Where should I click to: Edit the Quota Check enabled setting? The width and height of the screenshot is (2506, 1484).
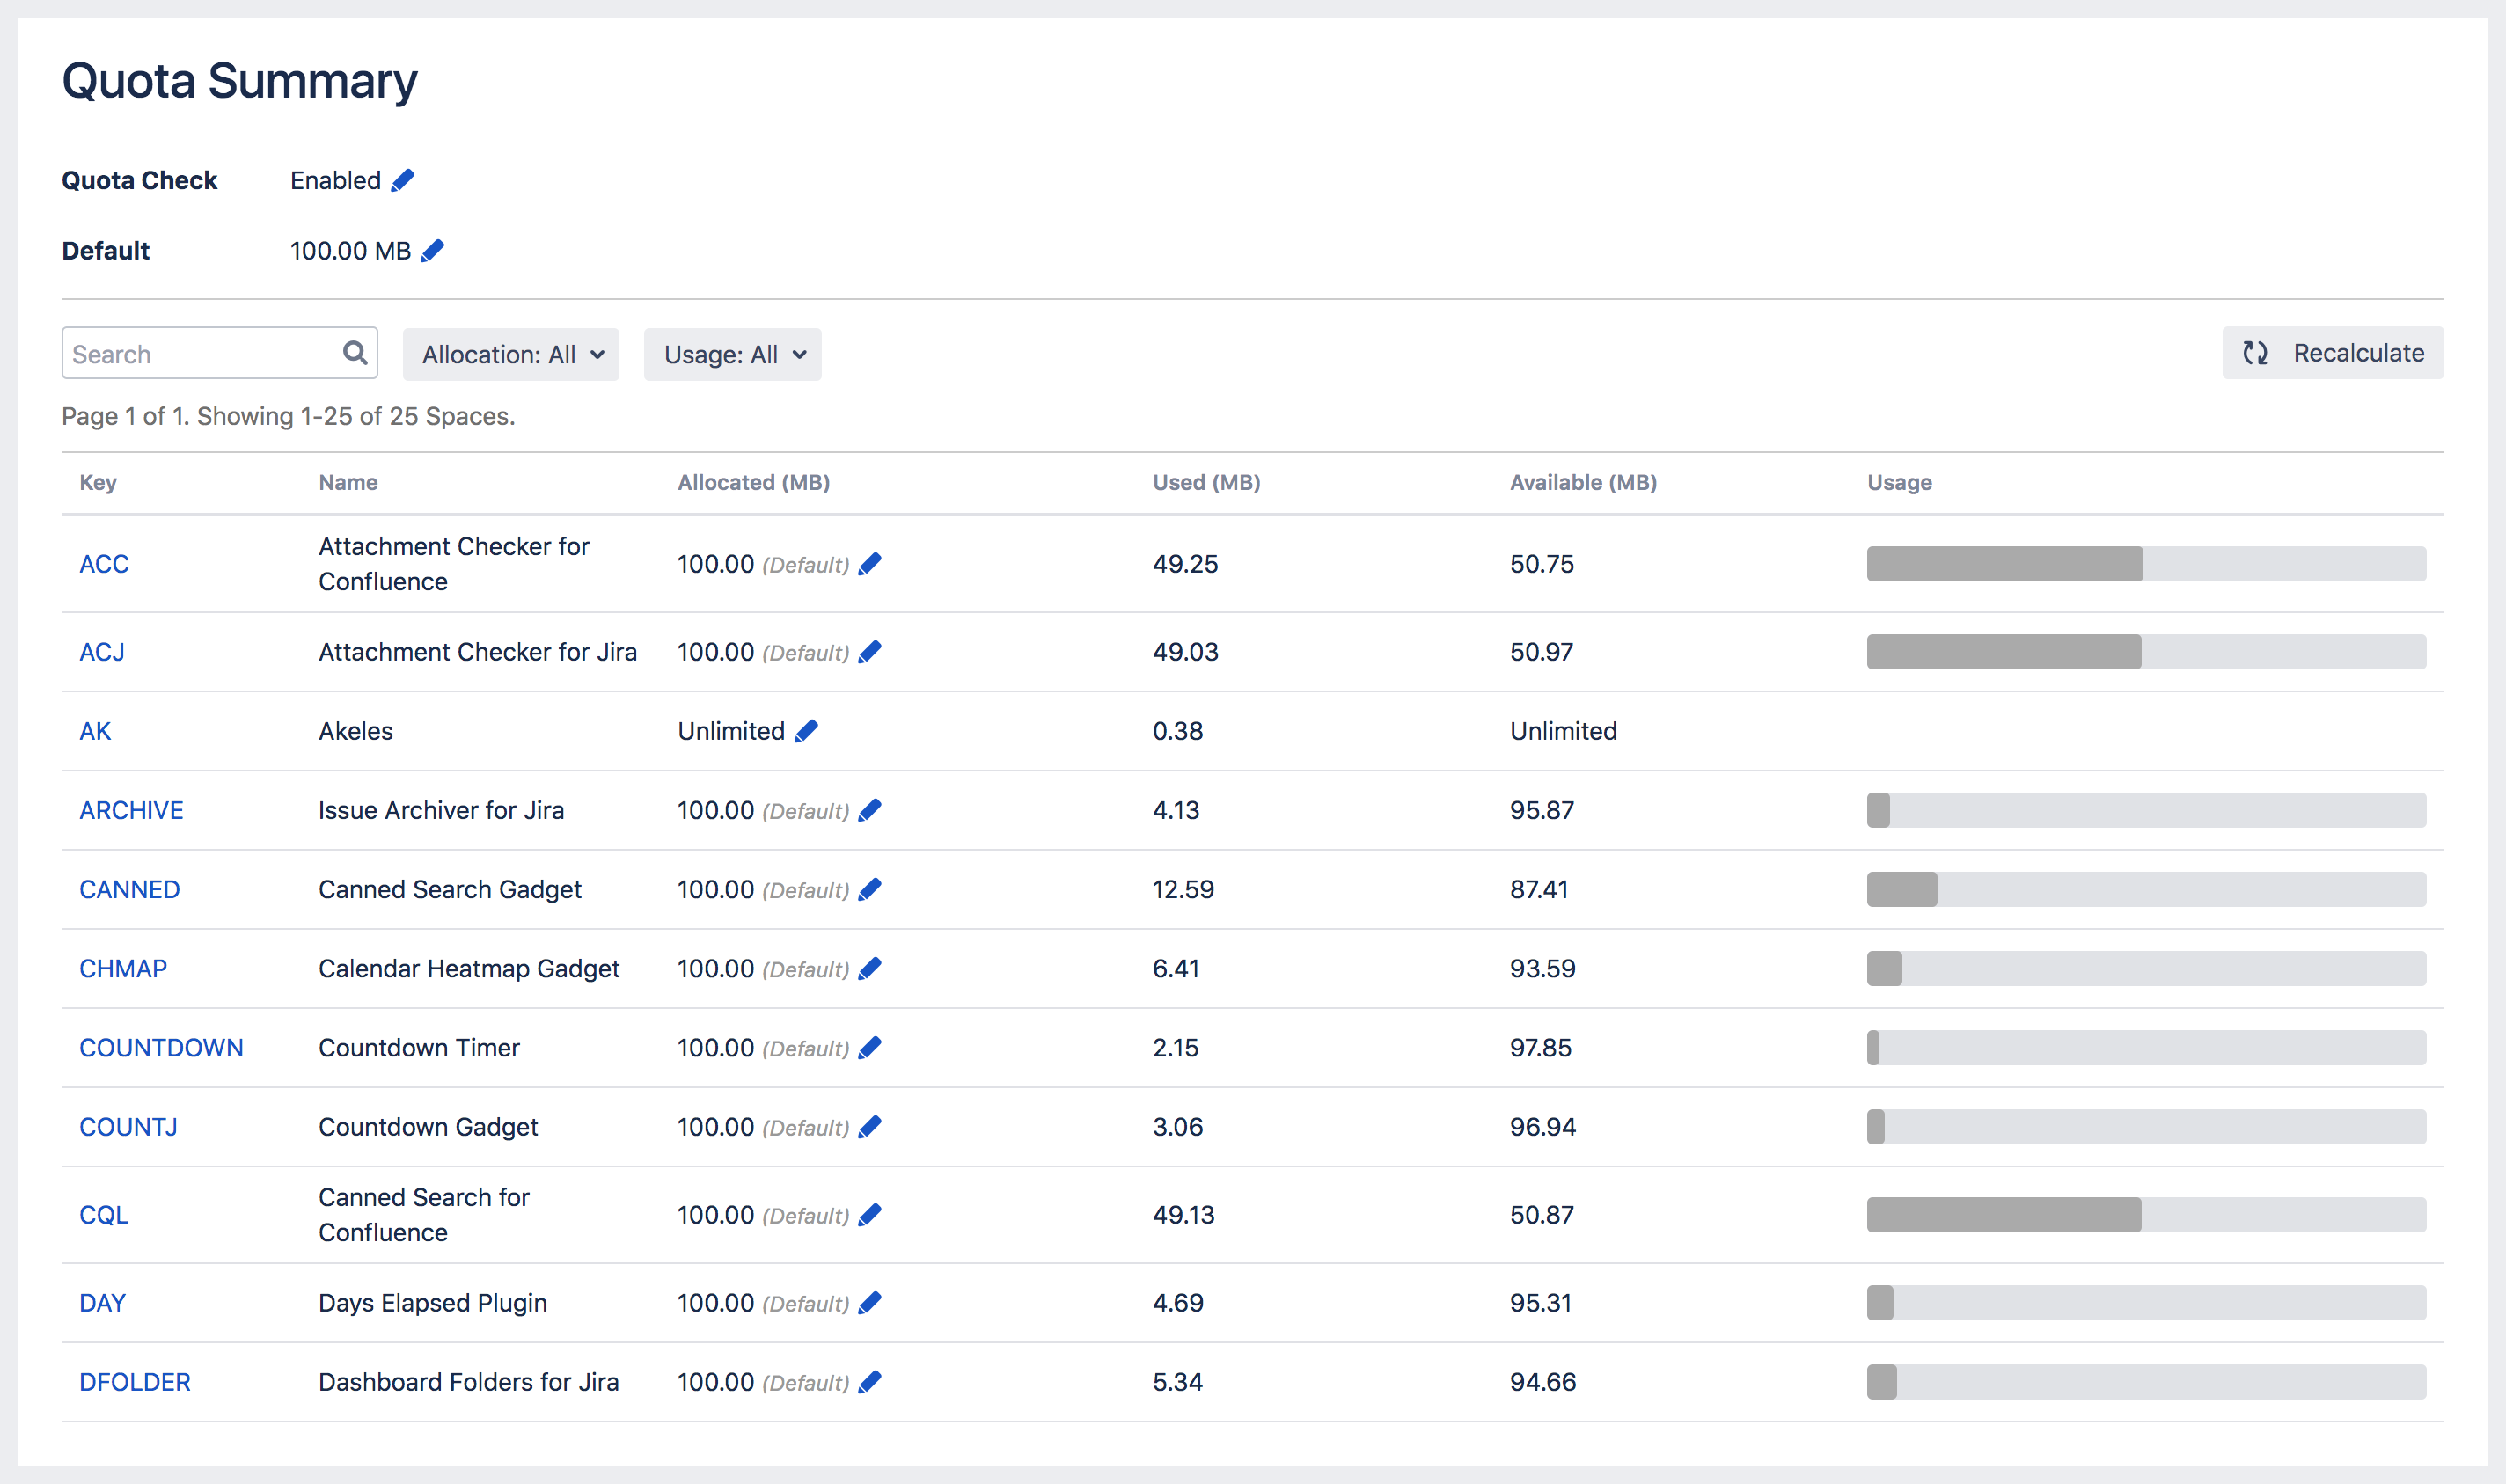(402, 181)
